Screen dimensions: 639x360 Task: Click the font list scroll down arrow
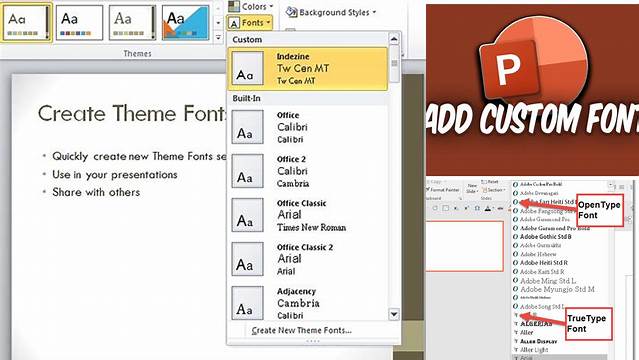[x=394, y=314]
